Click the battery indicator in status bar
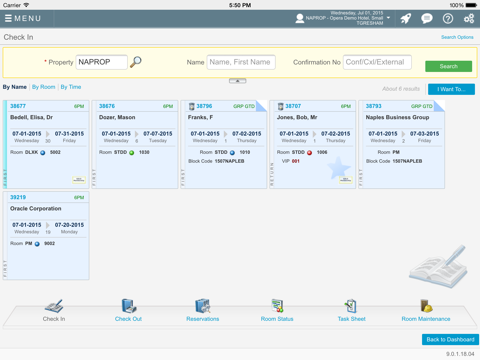This screenshot has height=360, width=480. click(471, 5)
